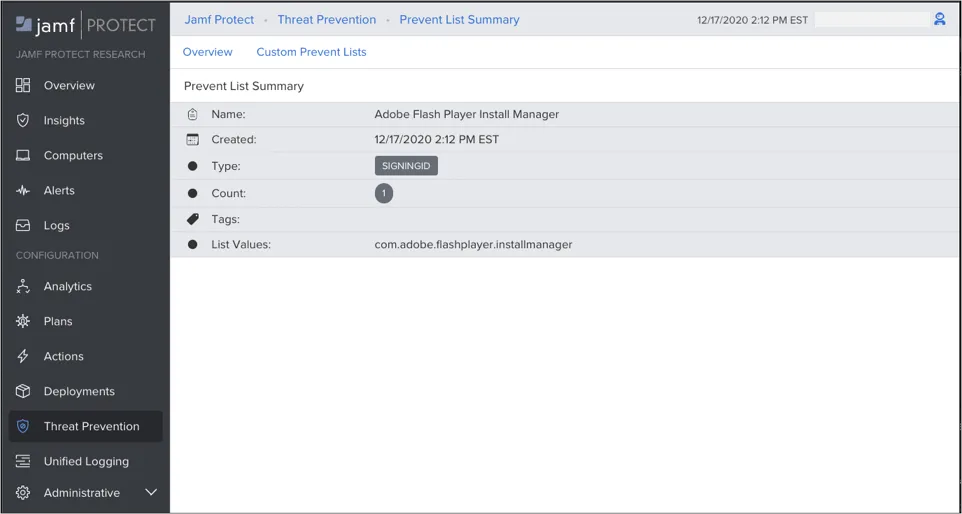Click the Plans gear icon
The image size is (962, 514).
click(x=23, y=321)
